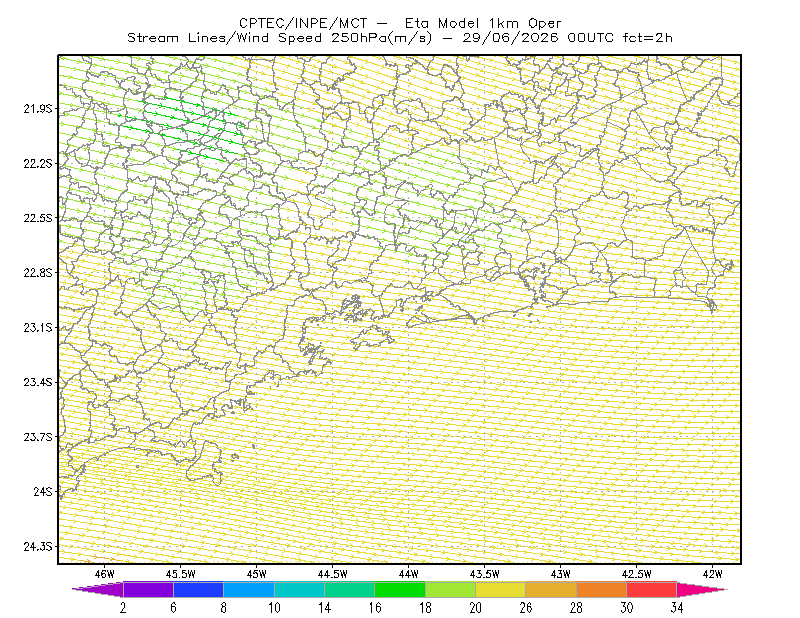This screenshot has height=618, width=800.
Task: Click longitude label 44.5W
Action: click(333, 574)
